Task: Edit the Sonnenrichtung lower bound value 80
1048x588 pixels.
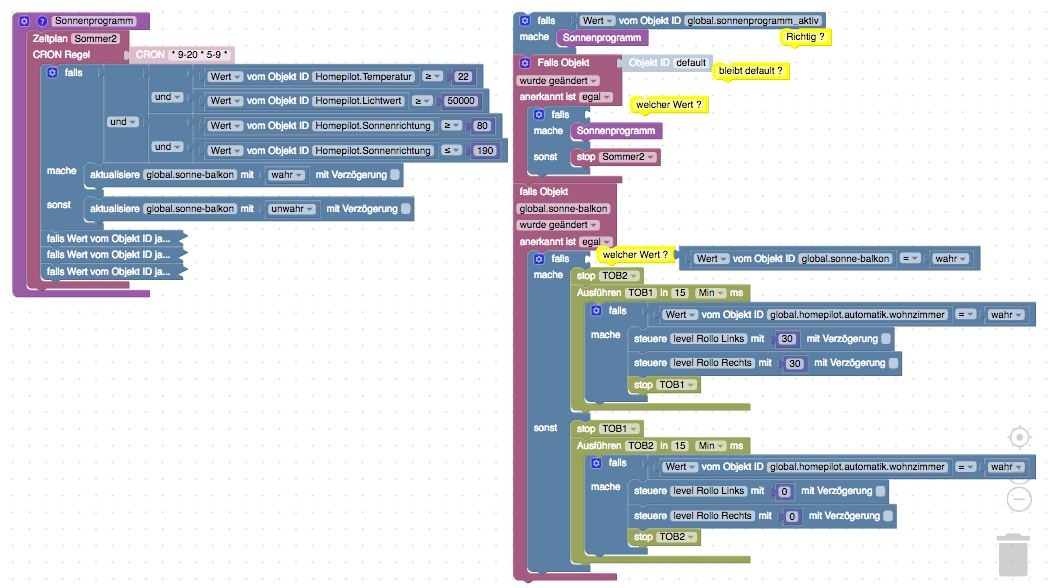Action: [x=482, y=126]
